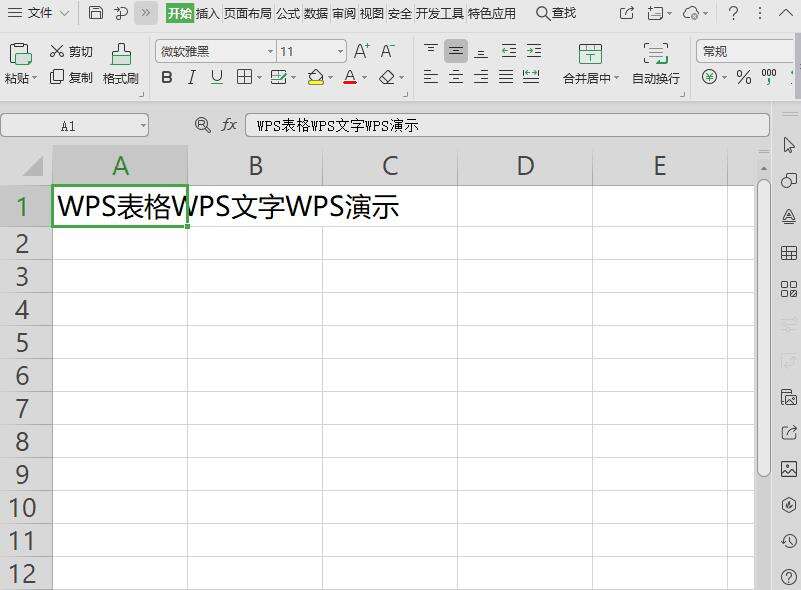
Task: Expand more quick access tools chevron
Action: click(146, 13)
